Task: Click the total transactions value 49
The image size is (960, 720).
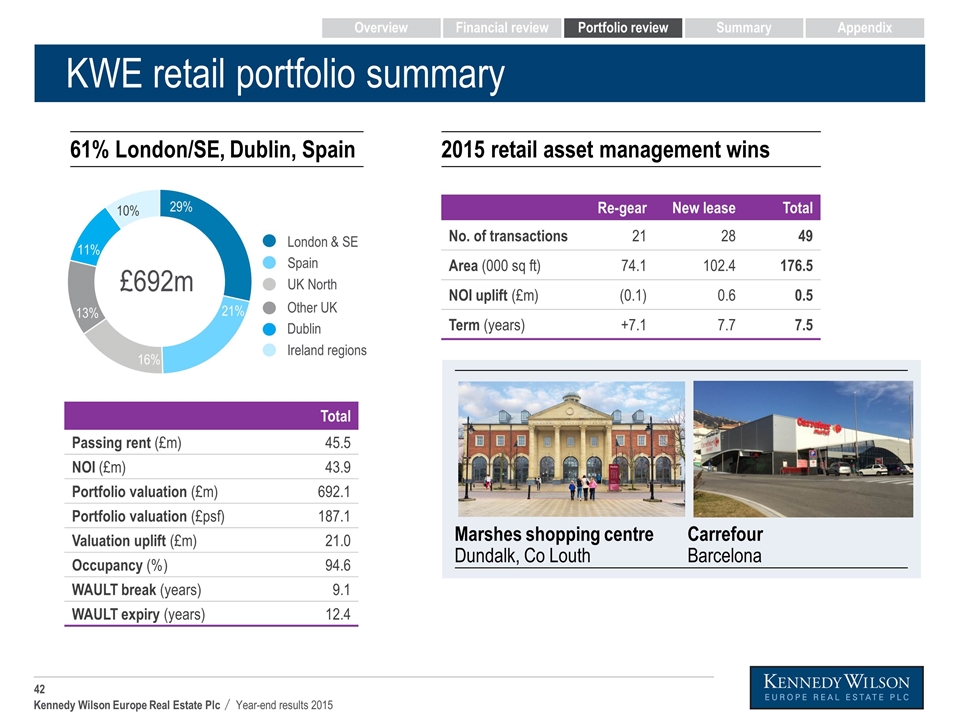Action: coord(805,236)
